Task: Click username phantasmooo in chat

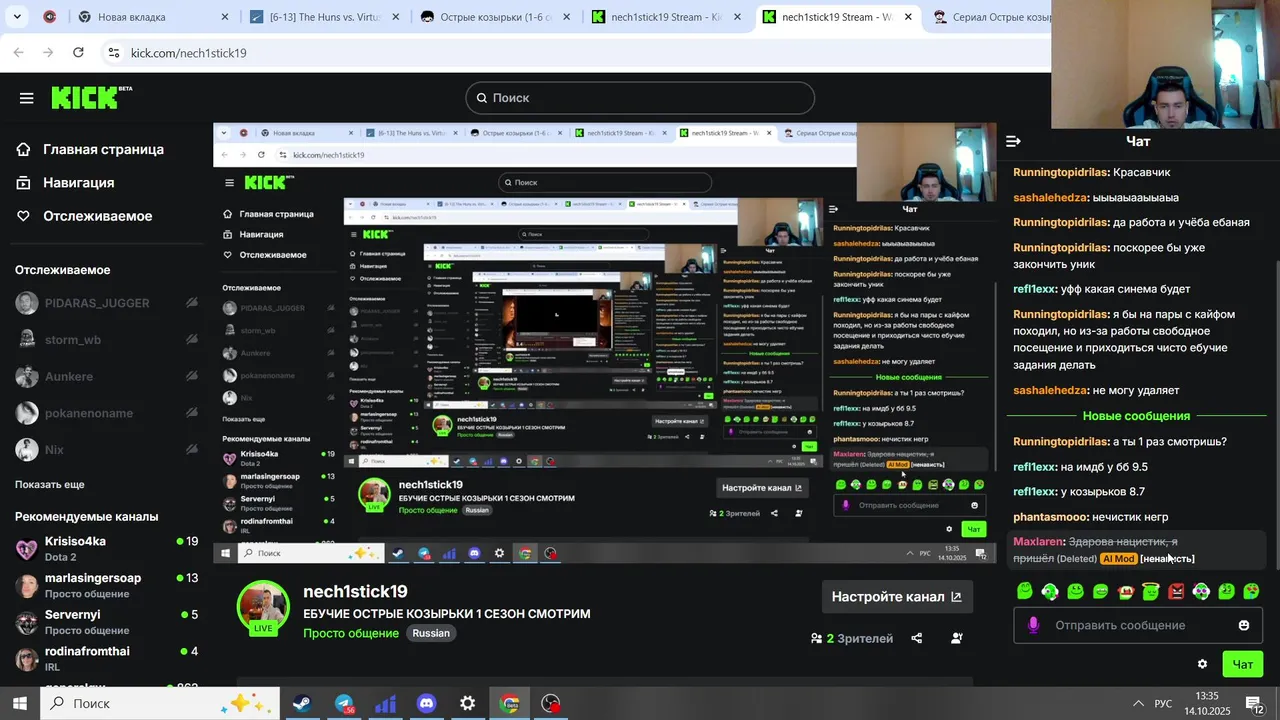Action: (x=1050, y=517)
